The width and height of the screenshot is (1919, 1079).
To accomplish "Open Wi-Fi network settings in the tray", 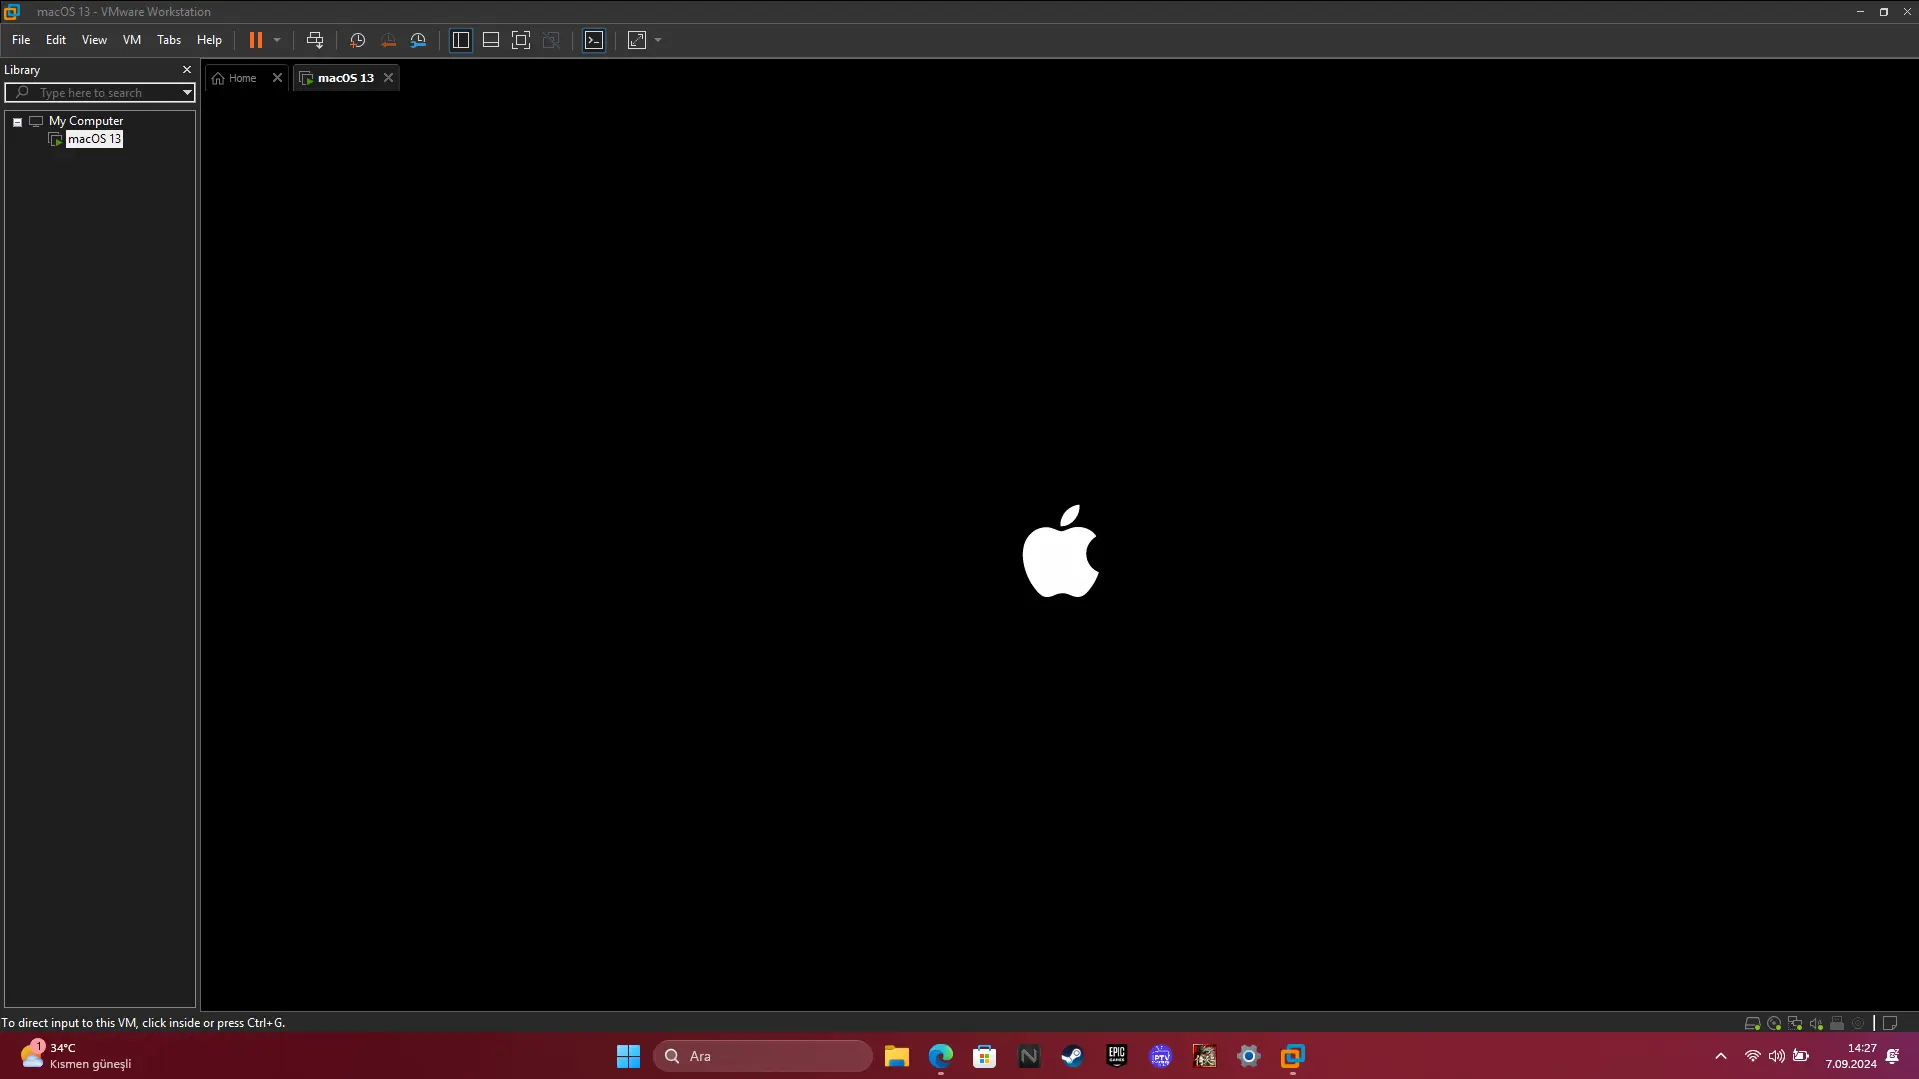I will (x=1753, y=1056).
